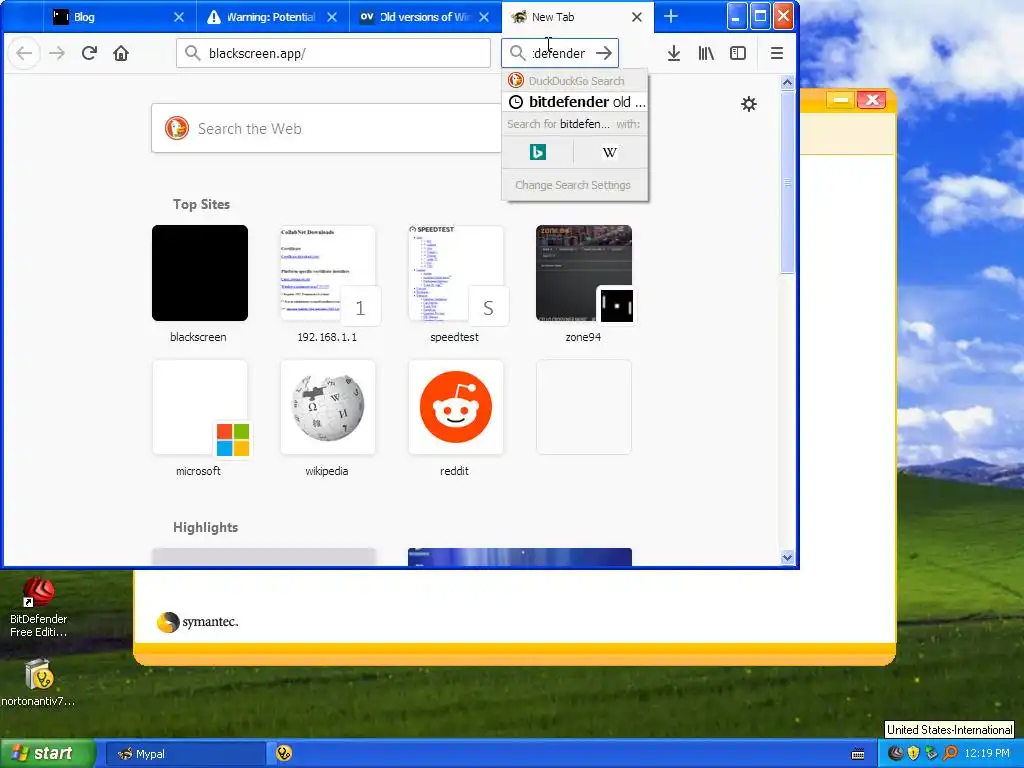This screenshot has height=768, width=1024.
Task: Click the search box containing defender
Action: (x=560, y=54)
